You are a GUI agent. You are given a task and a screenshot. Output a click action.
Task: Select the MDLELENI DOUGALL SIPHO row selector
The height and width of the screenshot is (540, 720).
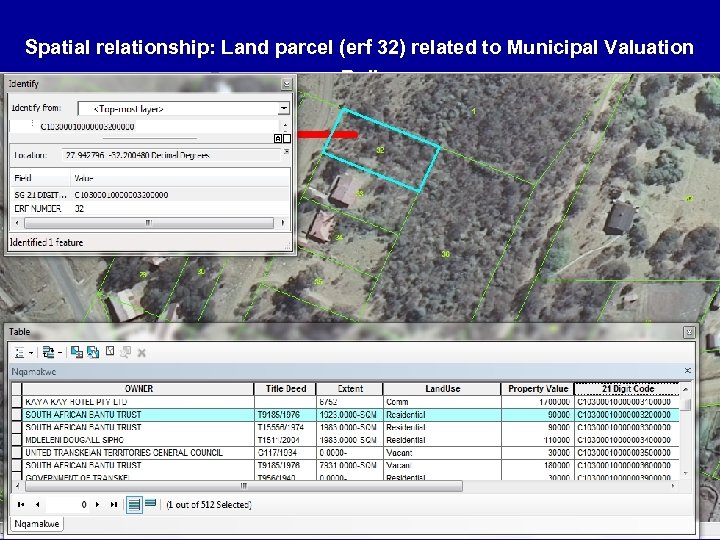(17, 440)
